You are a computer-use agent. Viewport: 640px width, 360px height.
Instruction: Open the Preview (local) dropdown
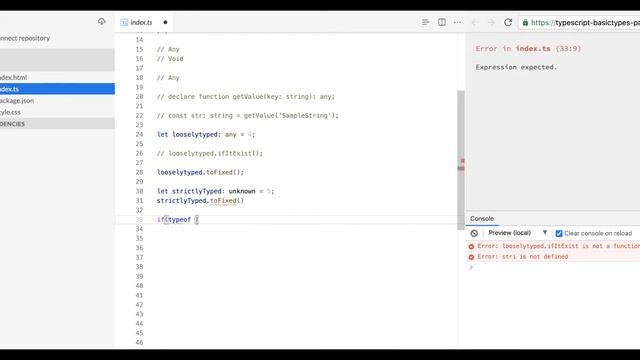(517, 233)
